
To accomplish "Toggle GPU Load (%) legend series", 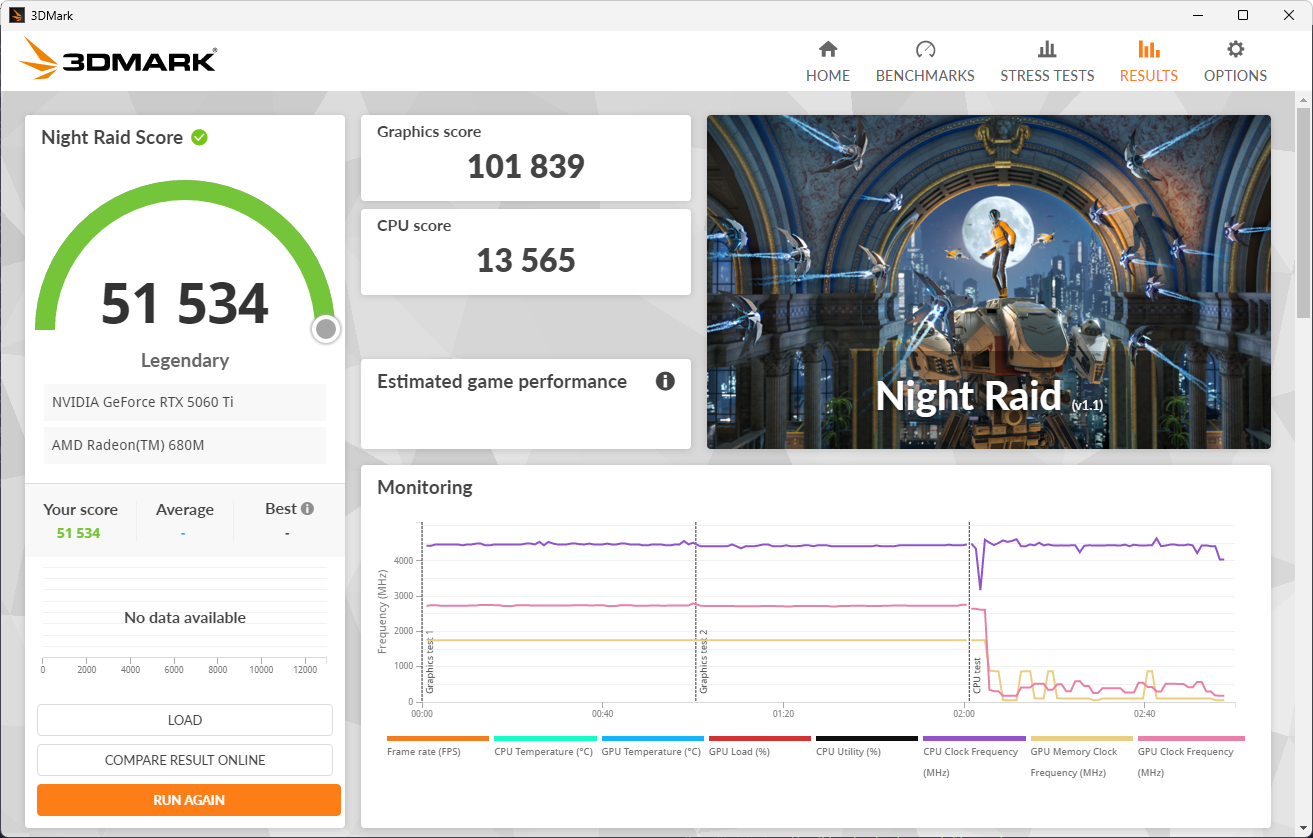I will click(x=759, y=751).
